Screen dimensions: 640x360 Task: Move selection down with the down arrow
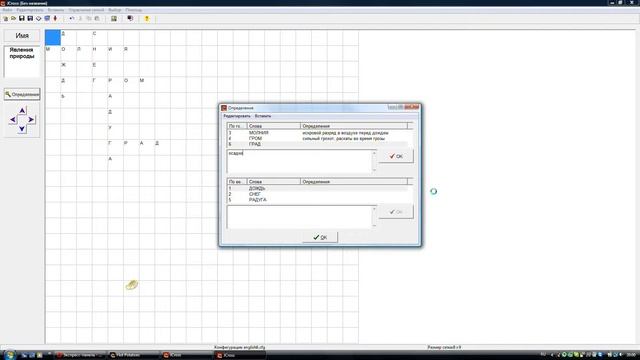(x=22, y=129)
